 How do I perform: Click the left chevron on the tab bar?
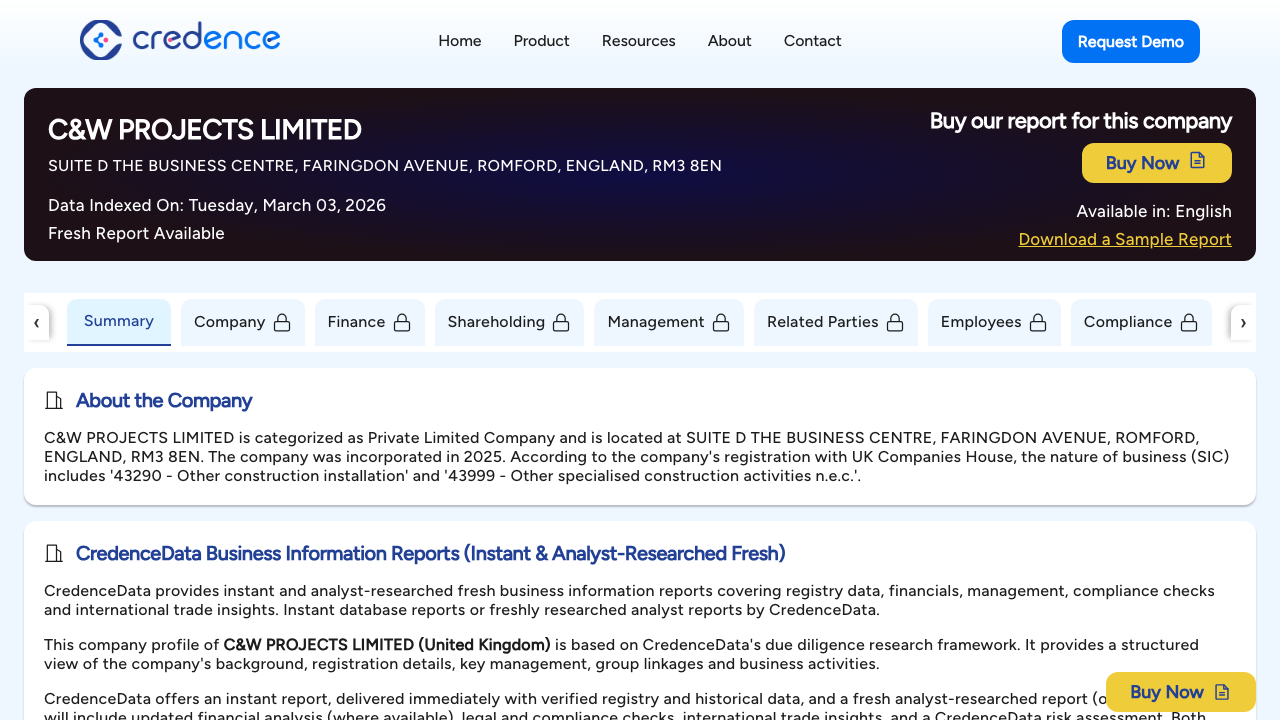[x=37, y=322]
